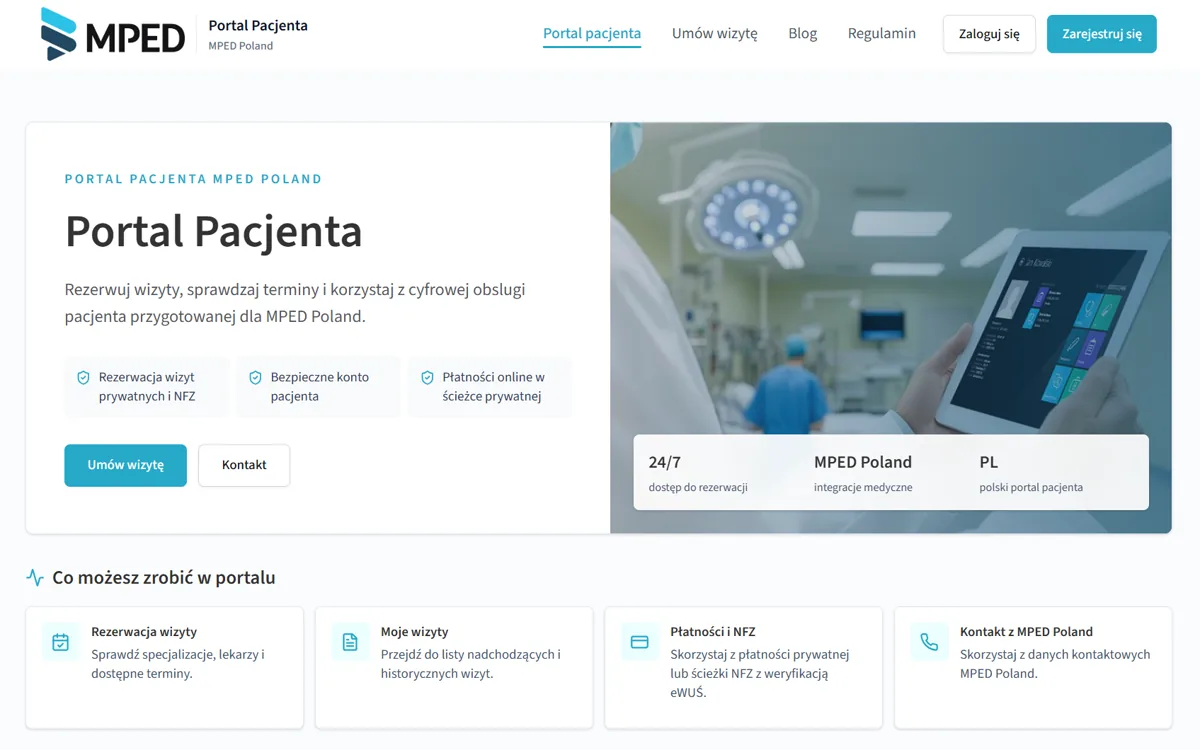
Task: Click the Płatności online w ścieżce prywatnej badge
Action: pyautogui.click(x=490, y=387)
